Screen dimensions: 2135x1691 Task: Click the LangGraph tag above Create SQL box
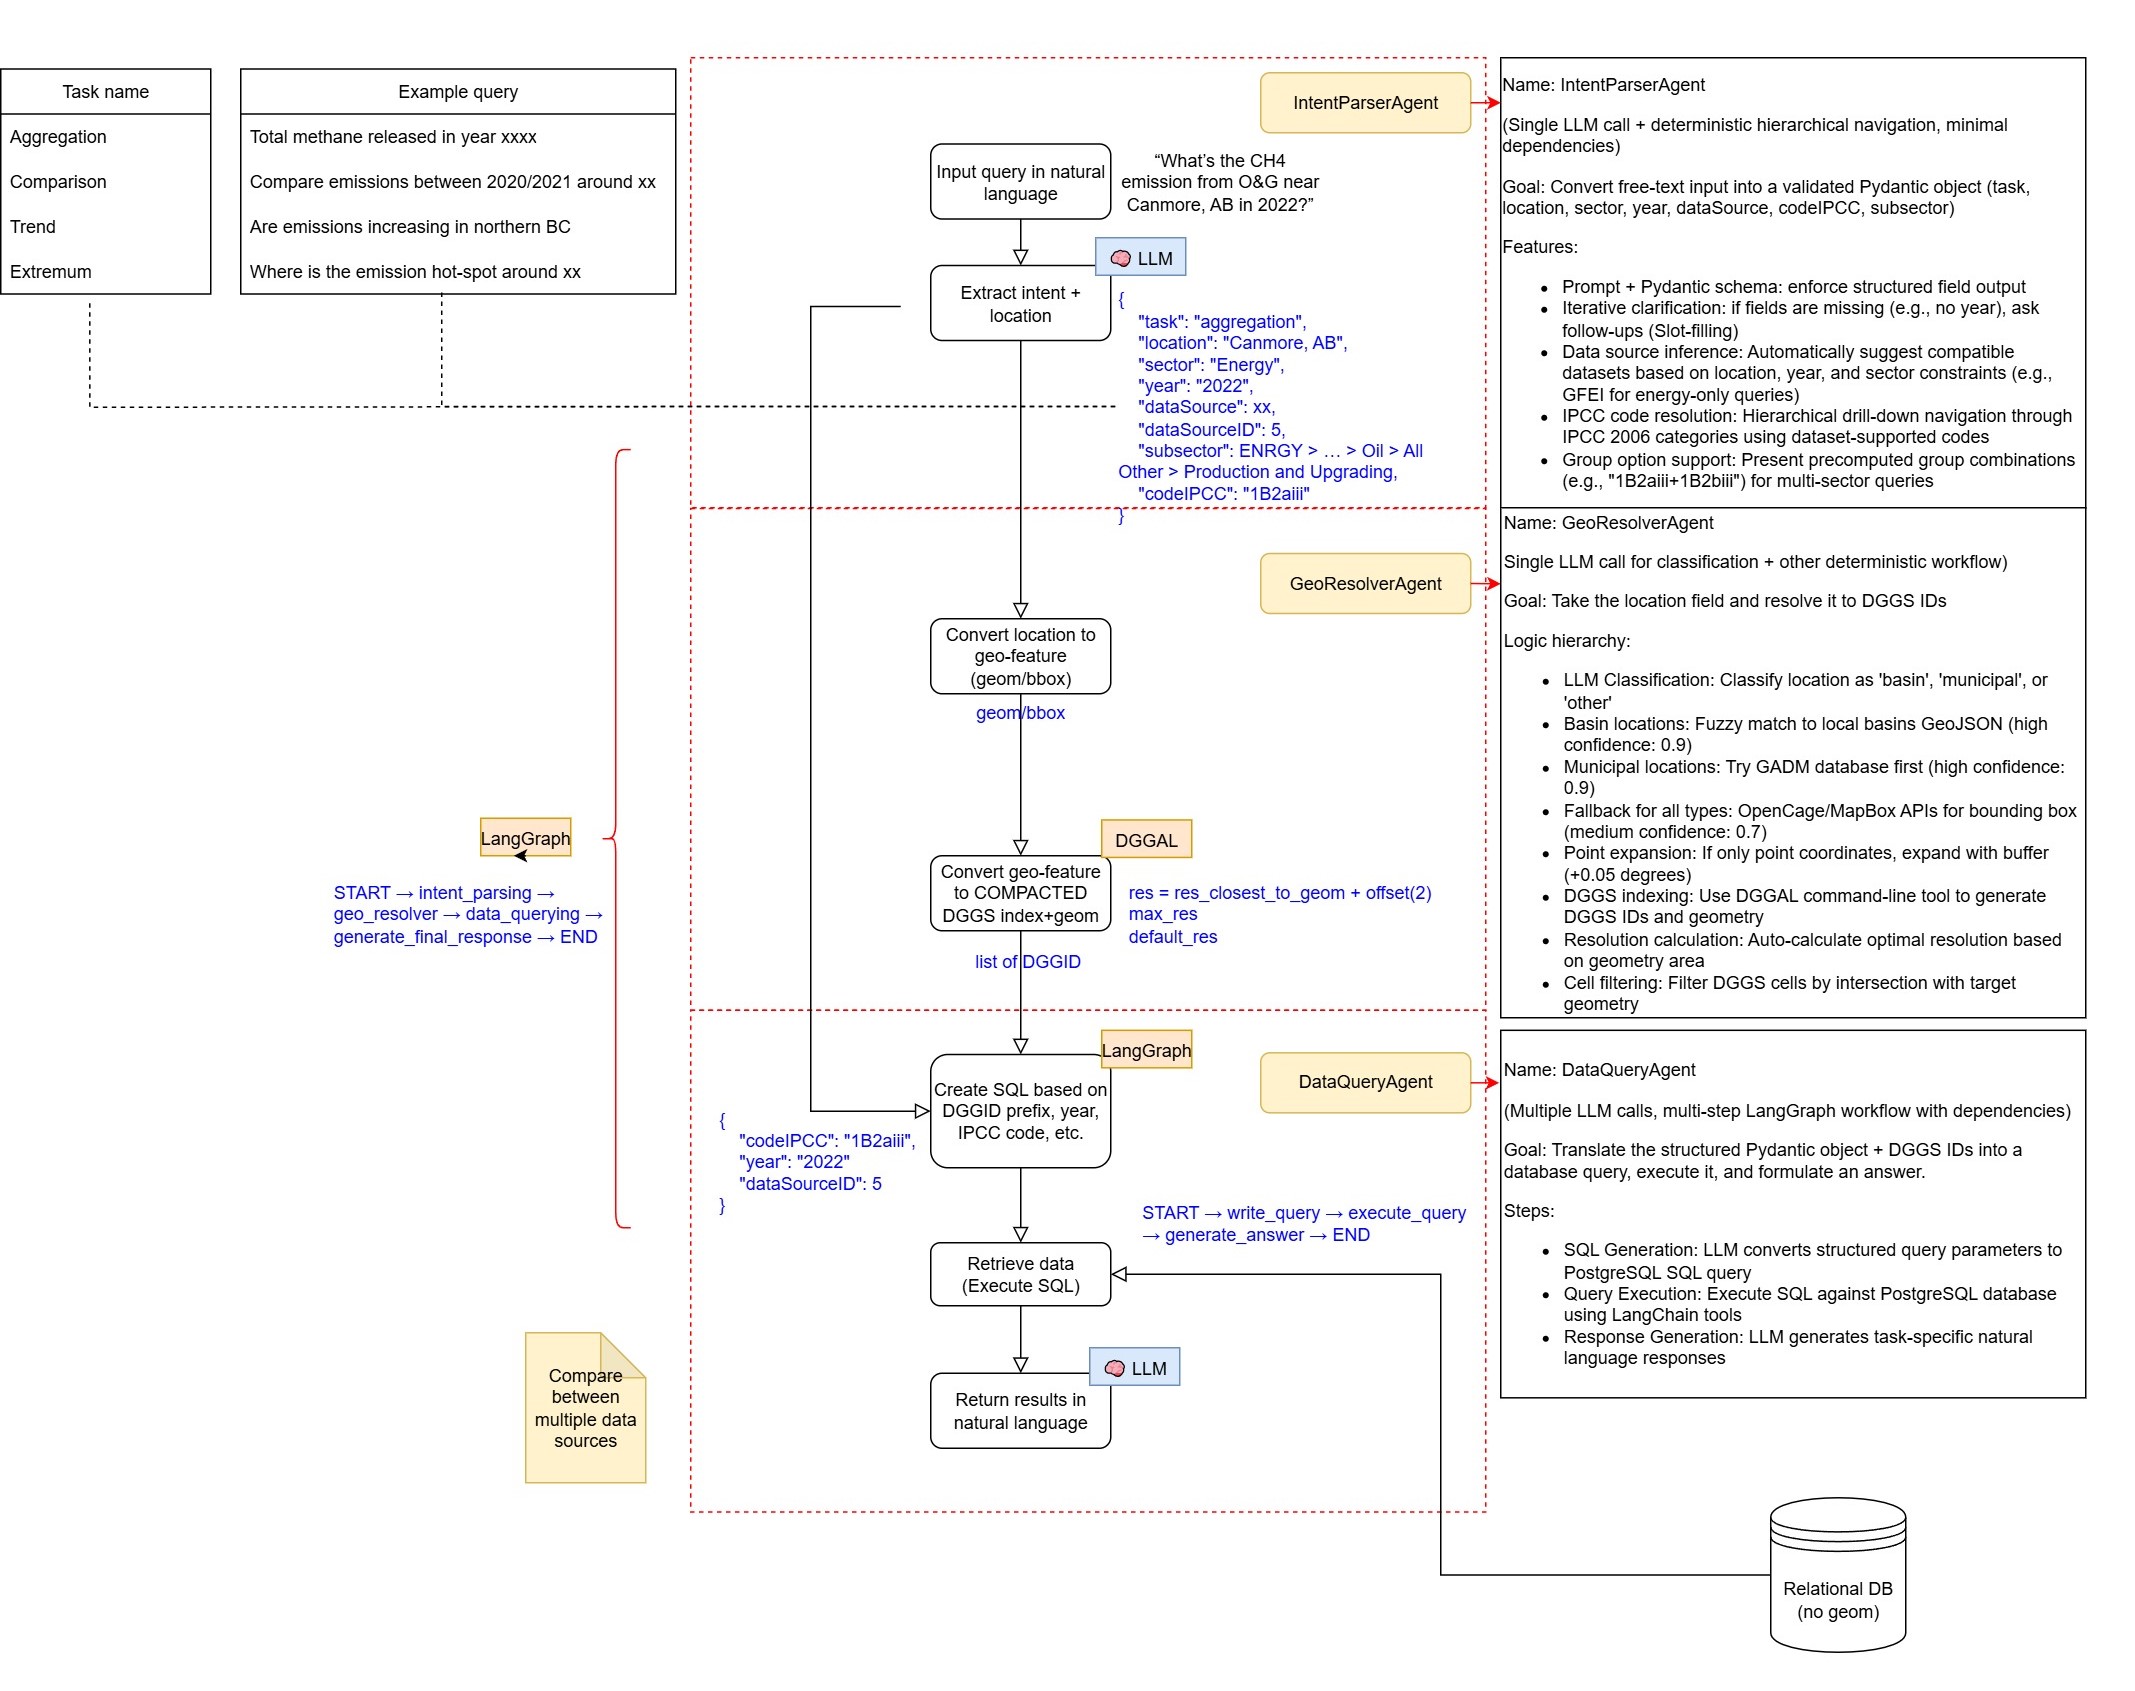click(1146, 1050)
